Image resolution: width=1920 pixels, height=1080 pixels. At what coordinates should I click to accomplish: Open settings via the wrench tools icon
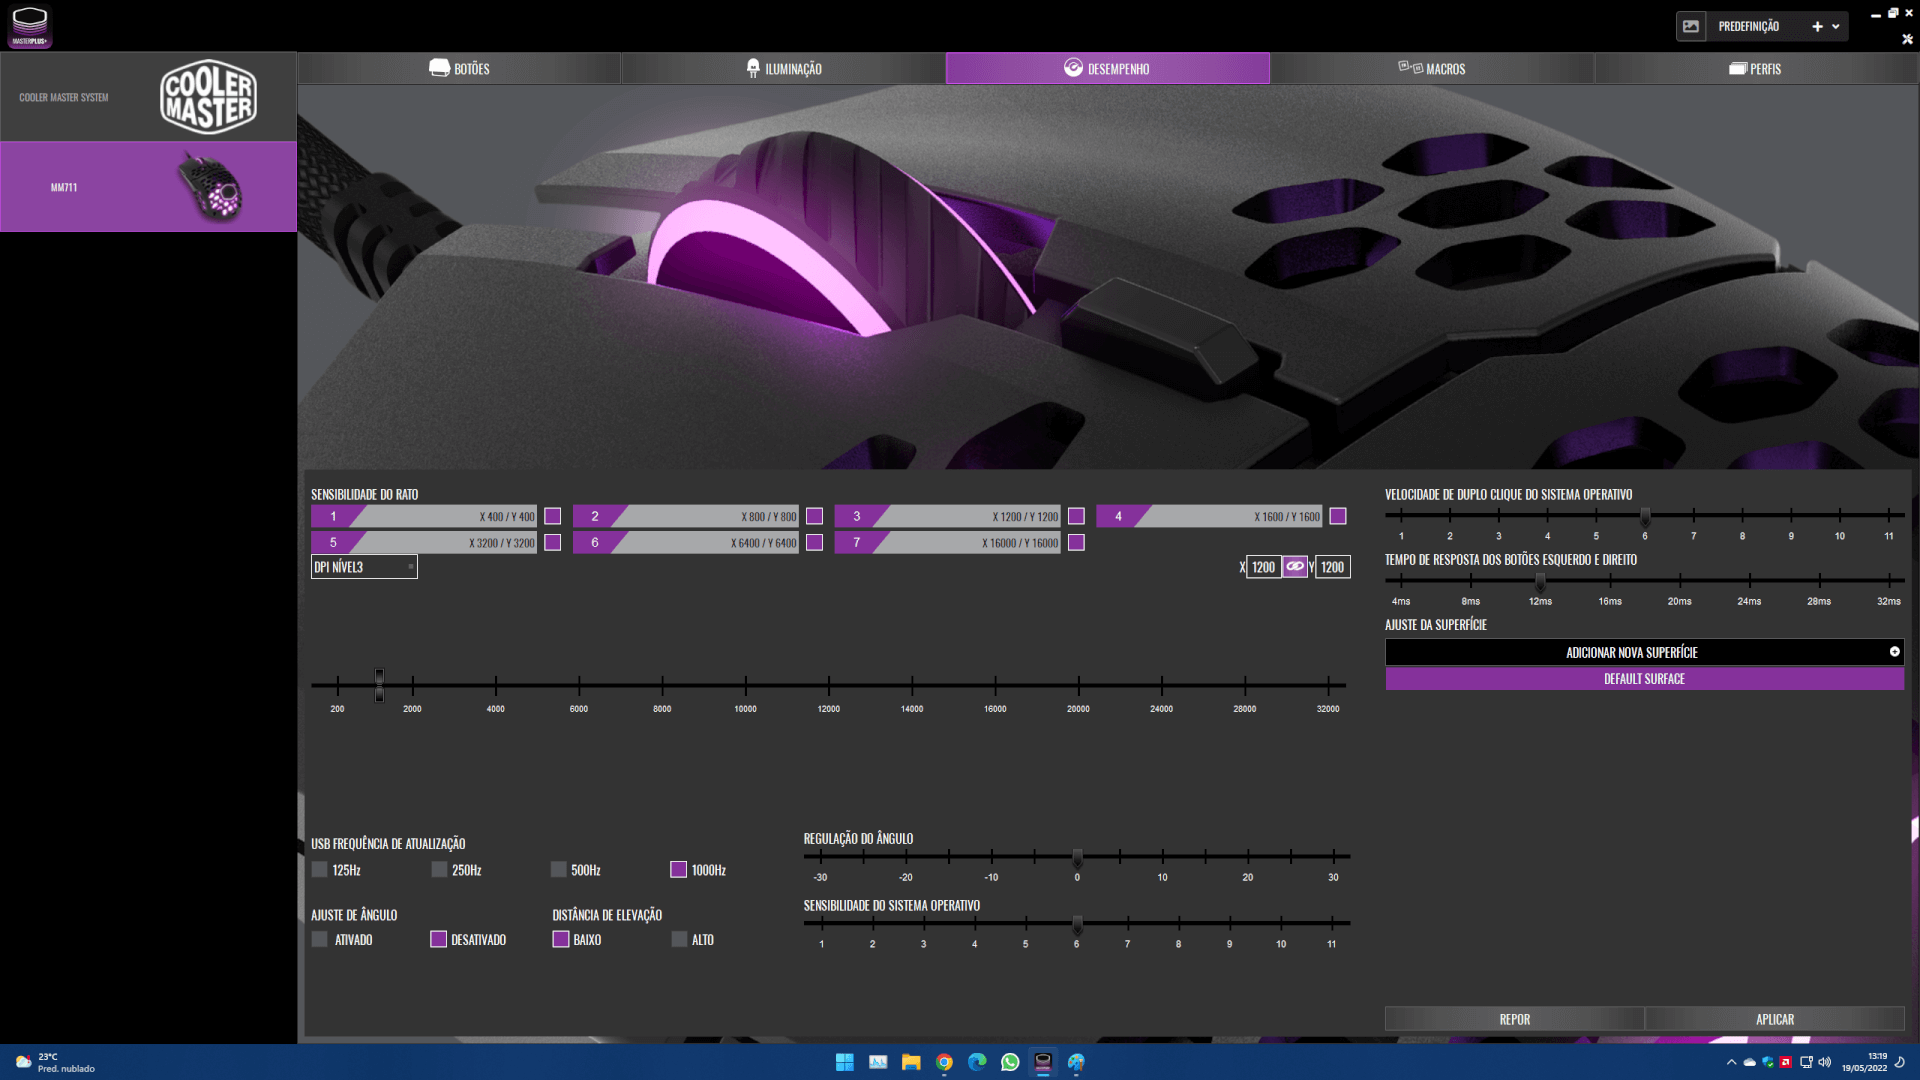[x=1907, y=39]
